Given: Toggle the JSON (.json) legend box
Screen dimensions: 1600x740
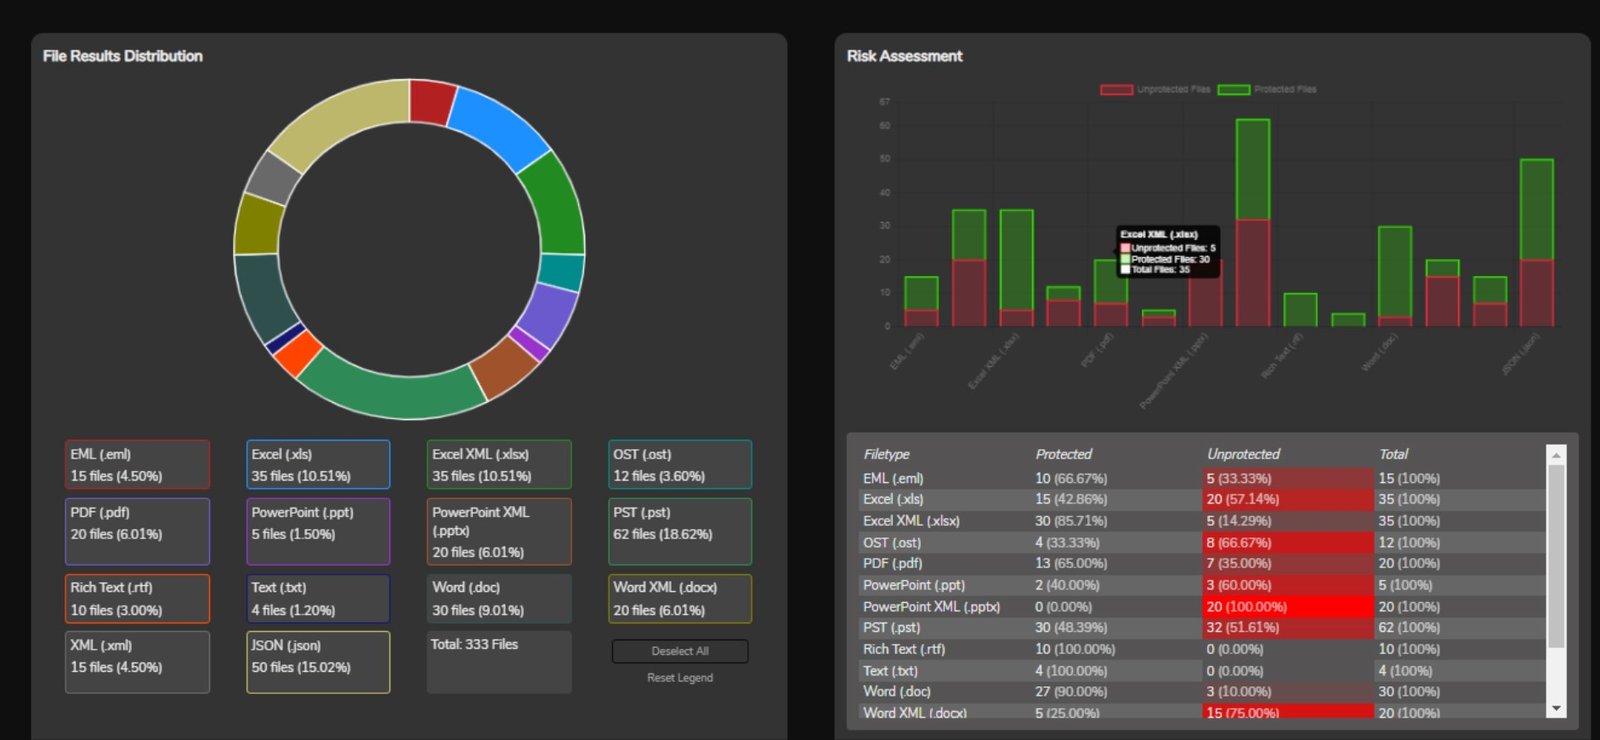Looking at the screenshot, I should click(x=318, y=662).
